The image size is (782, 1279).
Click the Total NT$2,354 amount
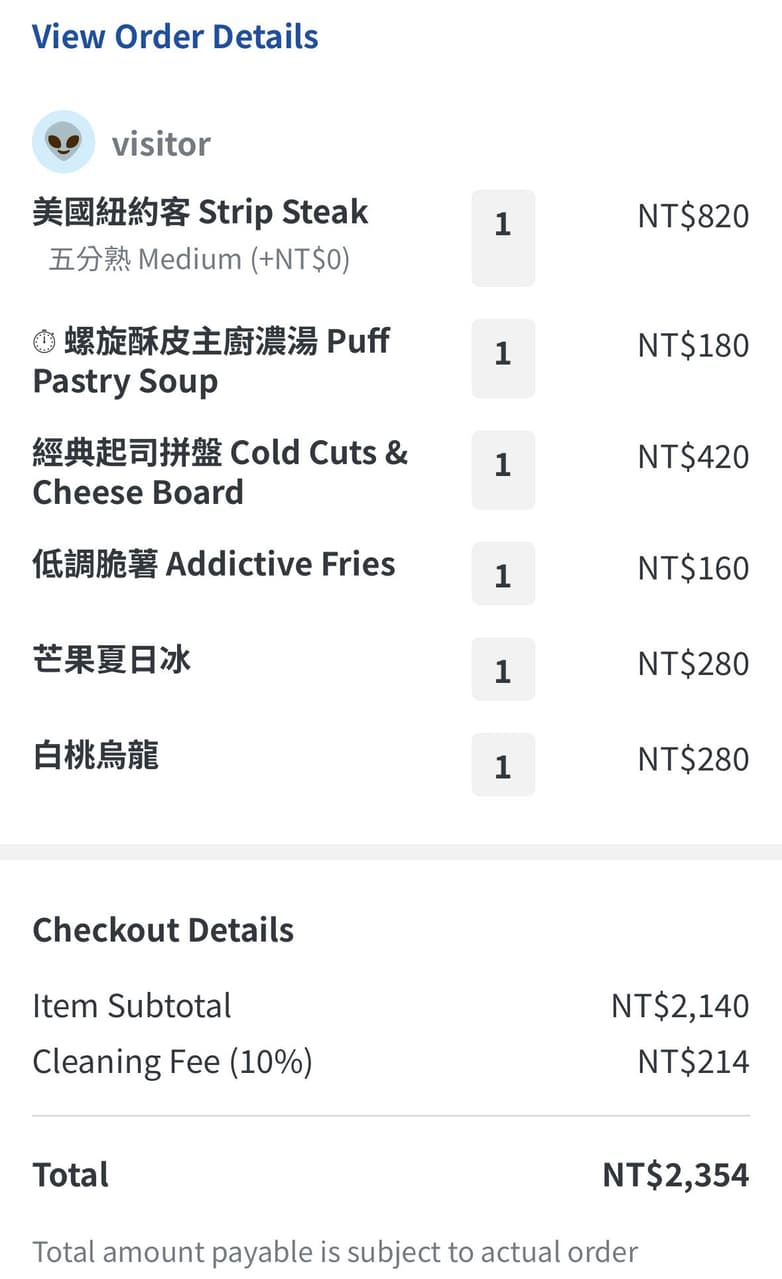point(675,1175)
